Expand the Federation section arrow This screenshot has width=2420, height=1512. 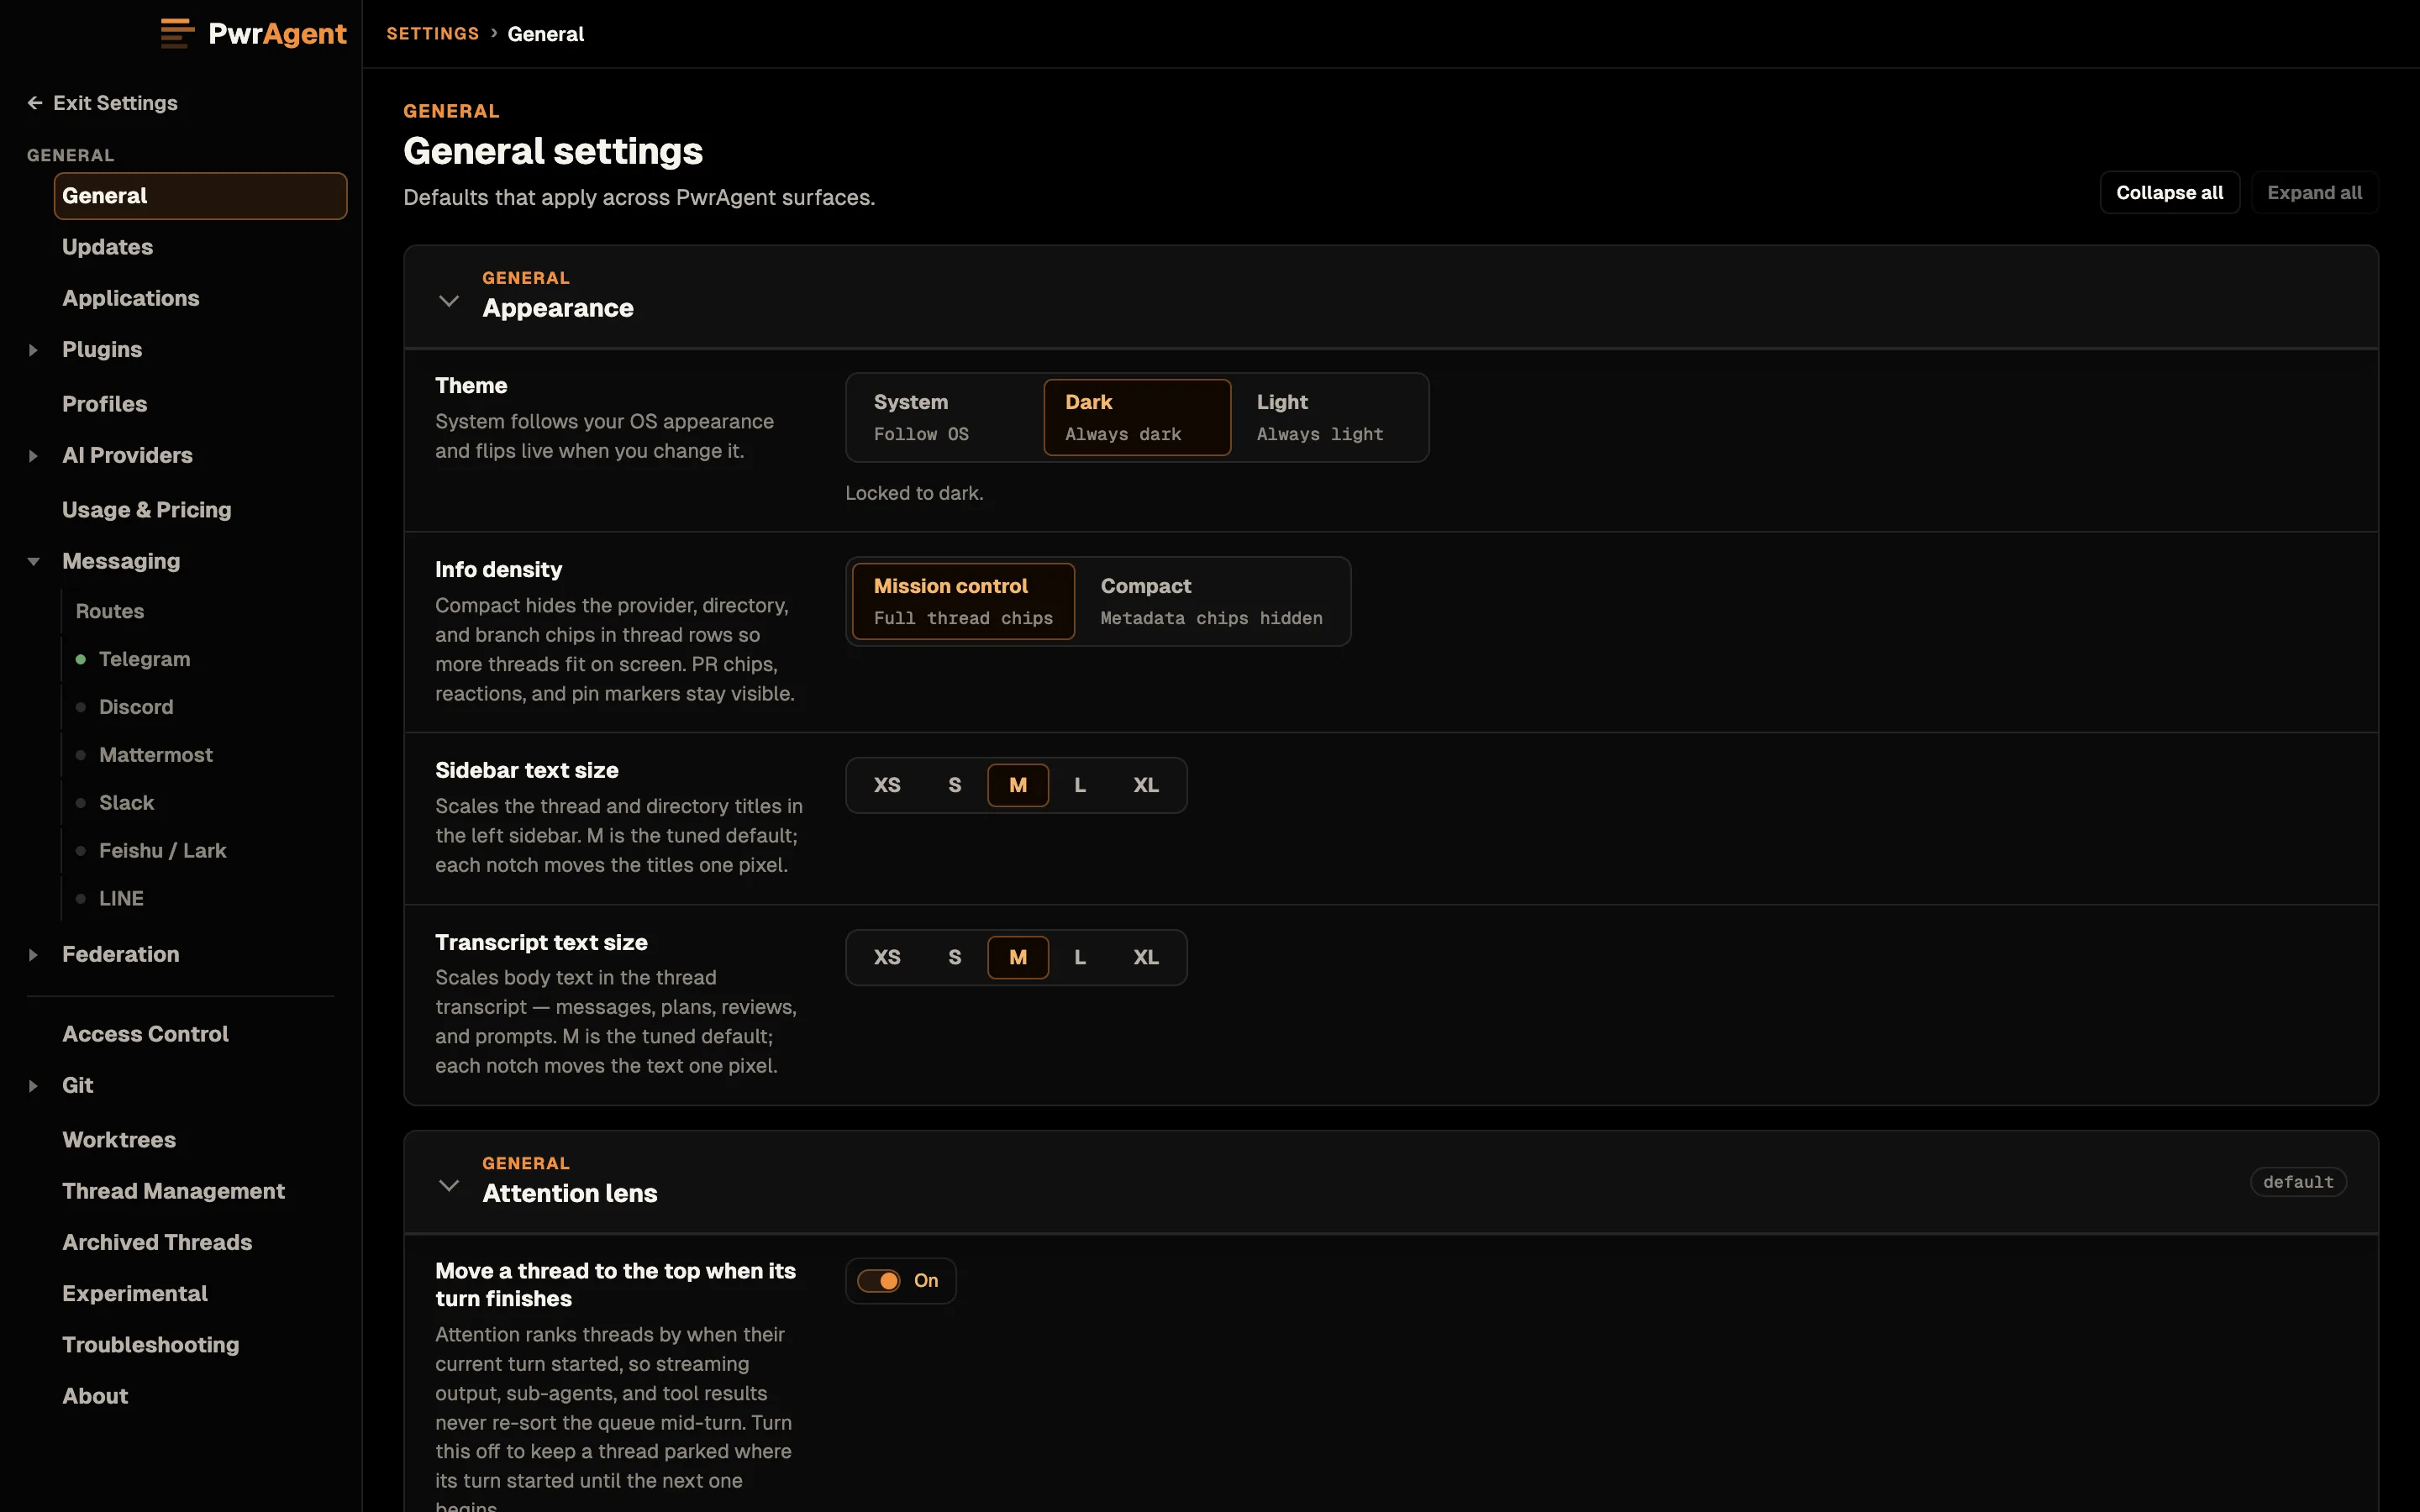[33, 955]
